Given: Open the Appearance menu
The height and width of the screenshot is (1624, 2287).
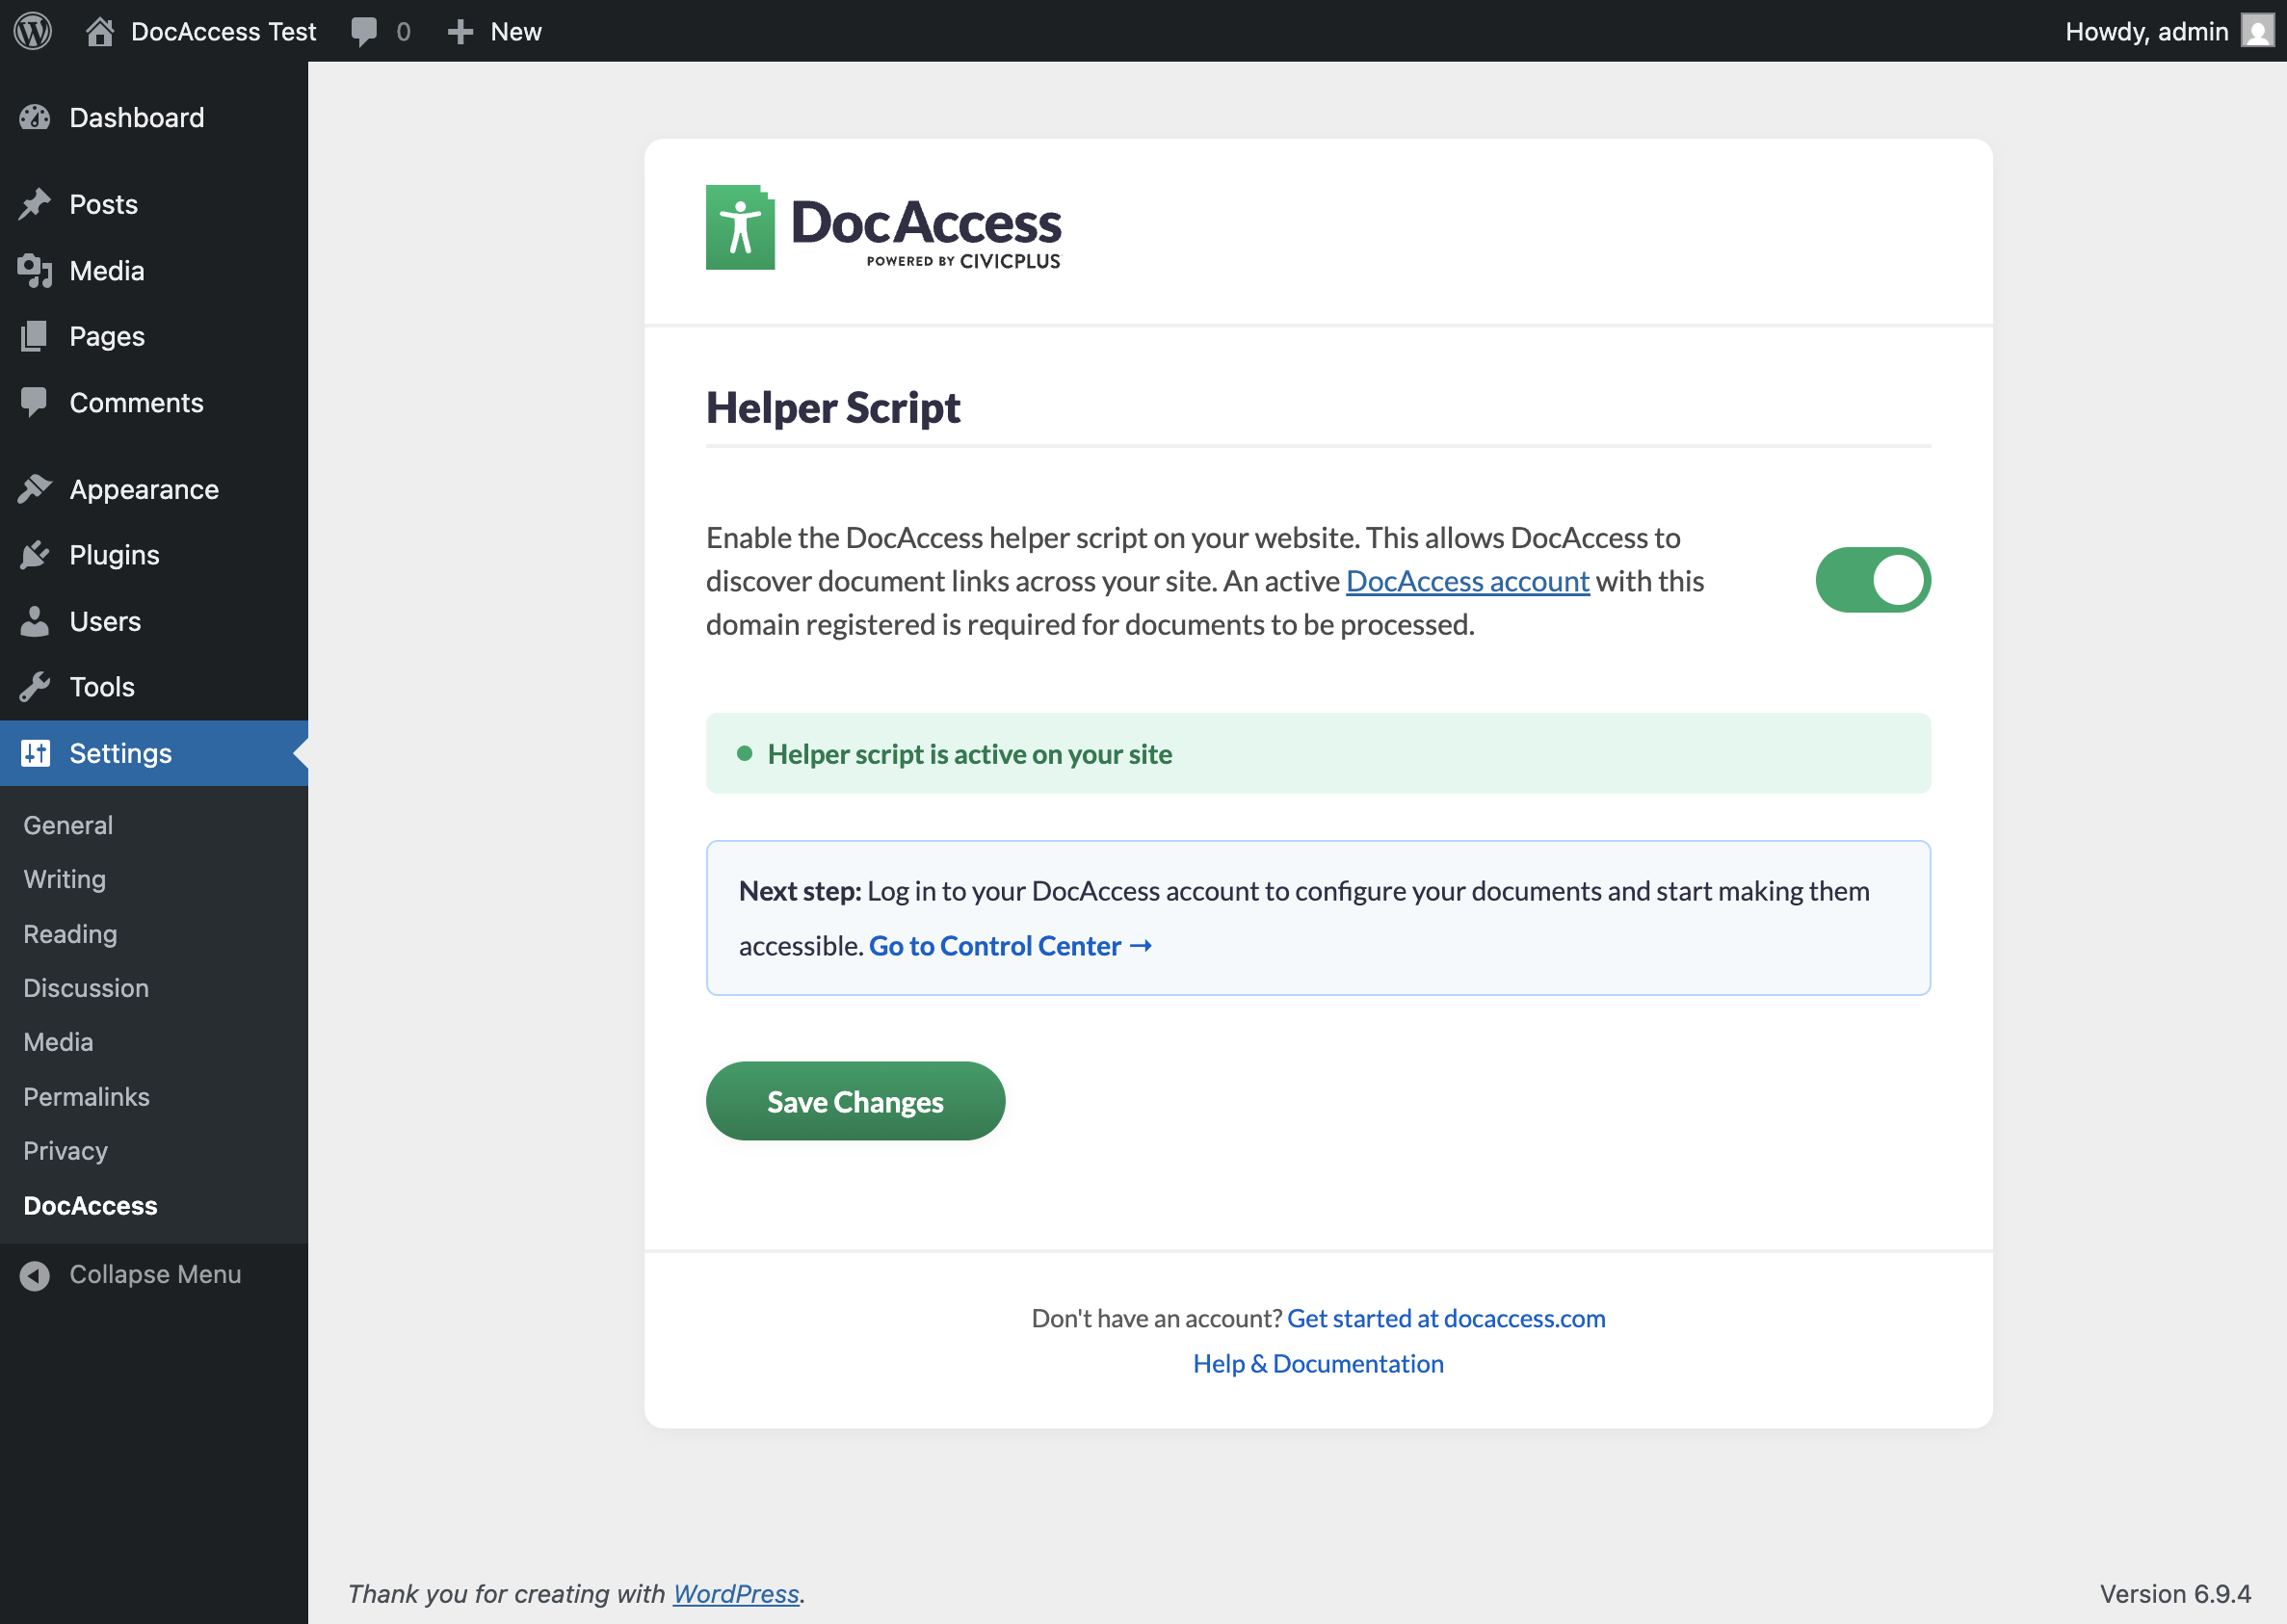Looking at the screenshot, I should coord(144,489).
